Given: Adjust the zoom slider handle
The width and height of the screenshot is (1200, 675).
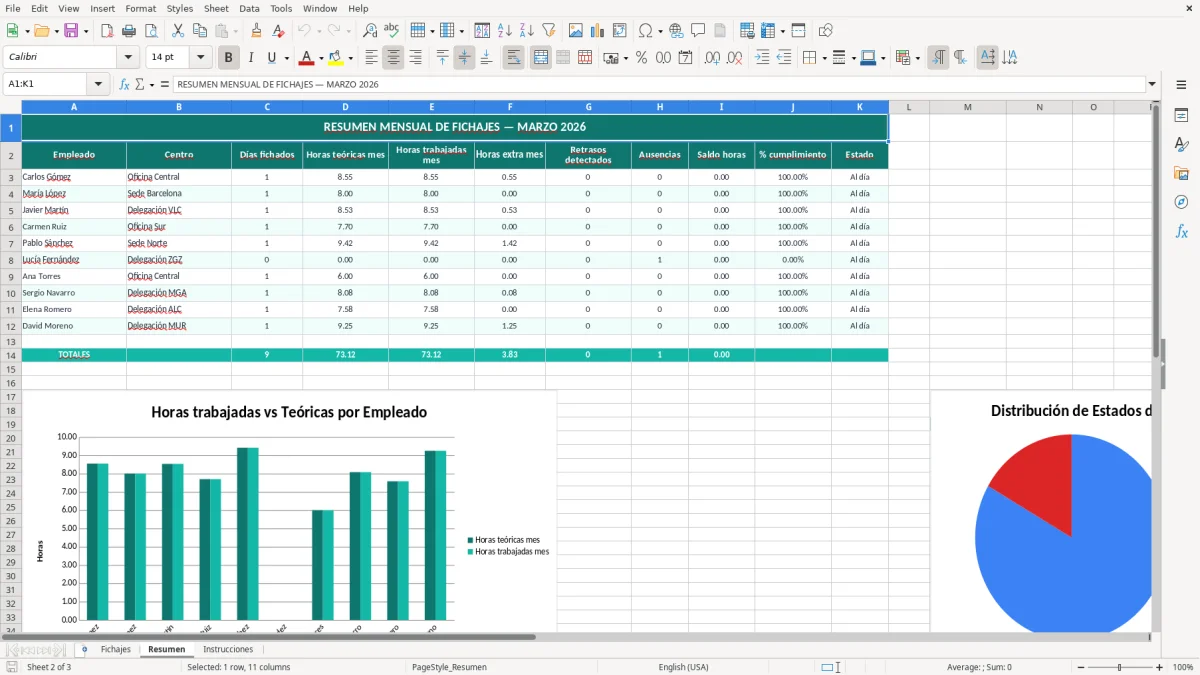Looking at the screenshot, I should [1119, 667].
